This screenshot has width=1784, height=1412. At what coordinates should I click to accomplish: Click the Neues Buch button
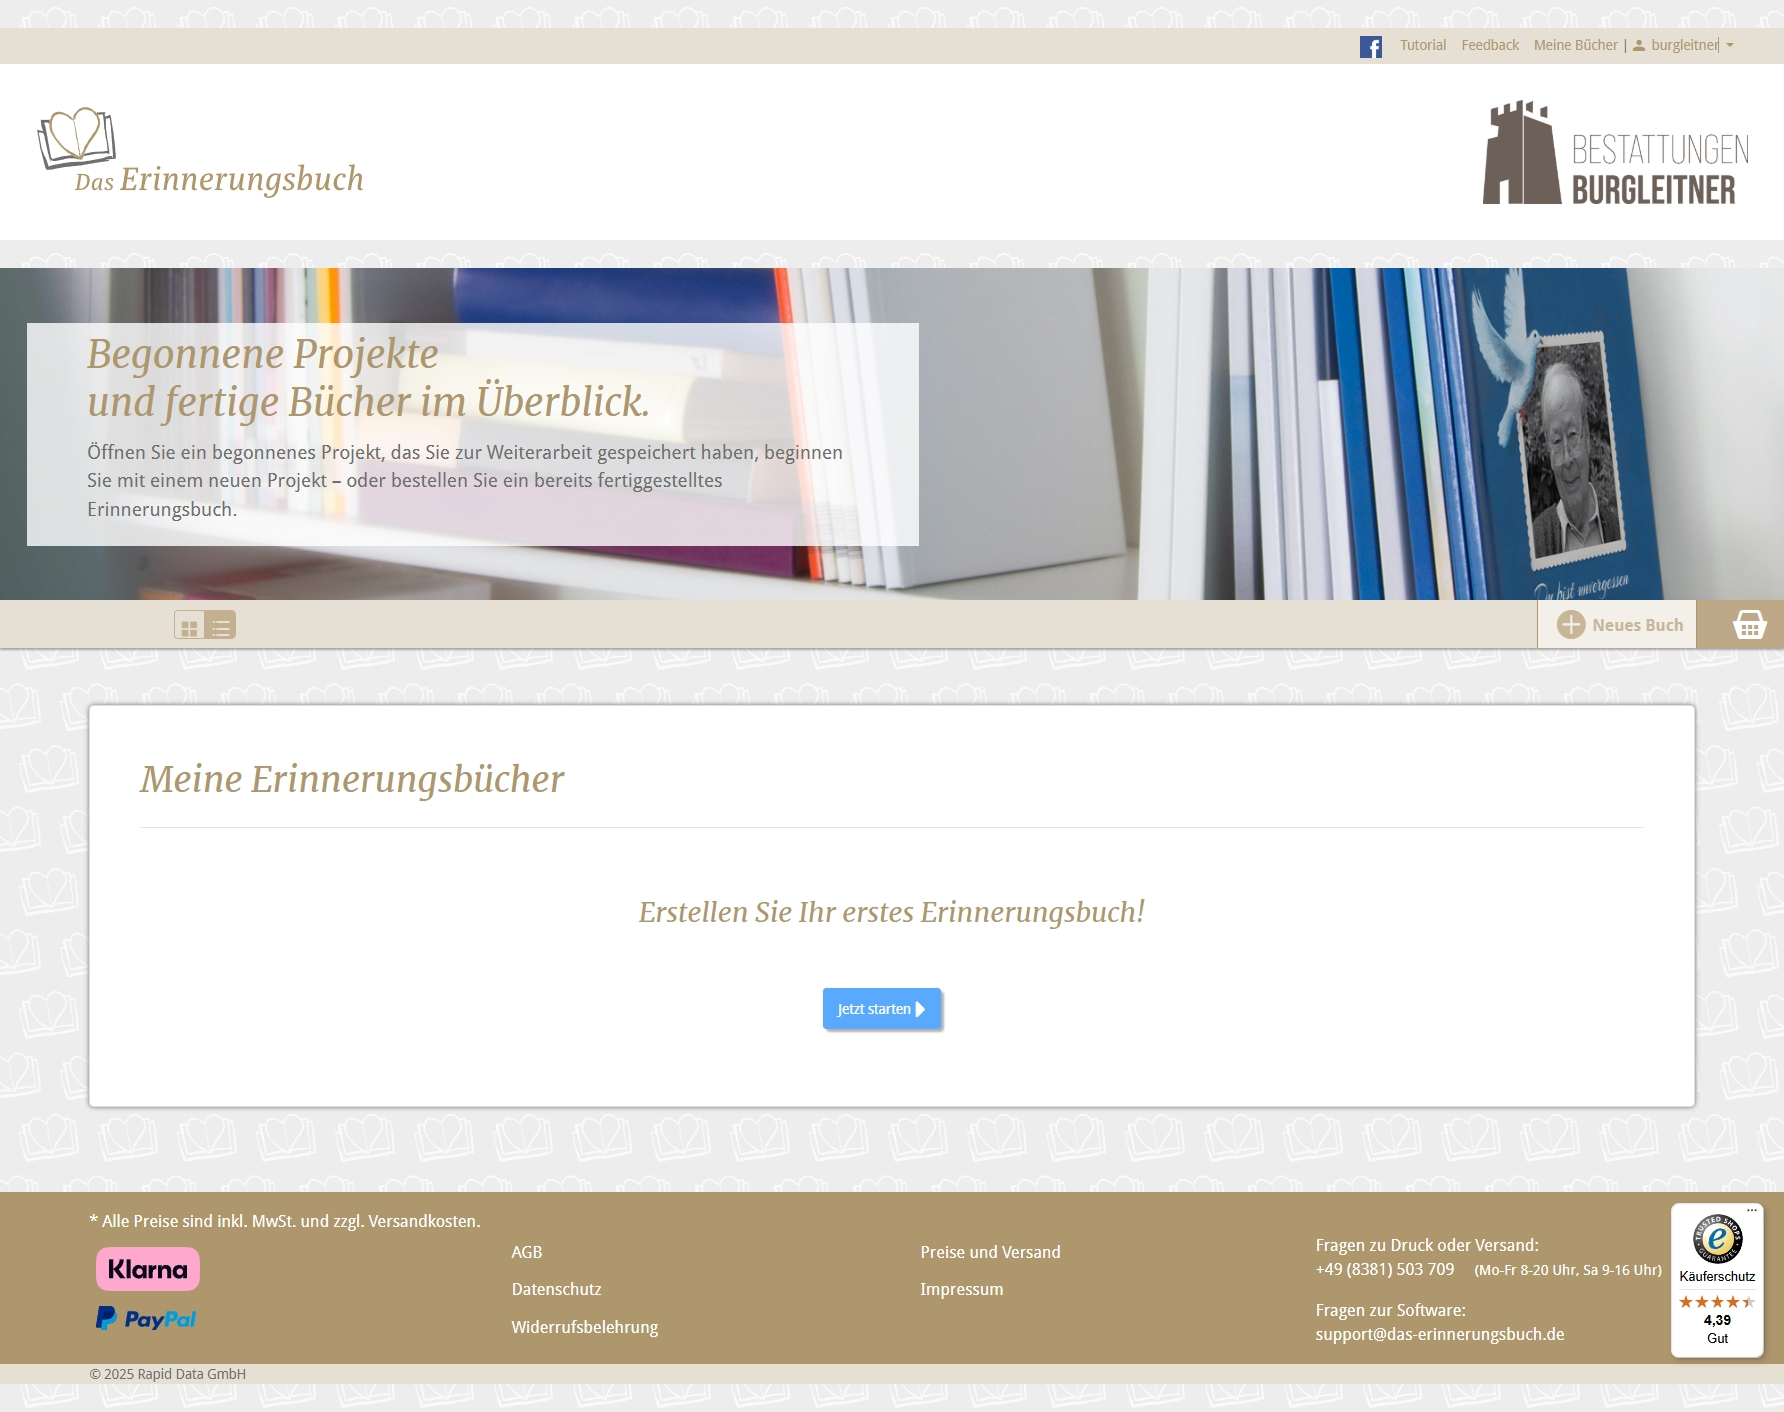(1616, 625)
